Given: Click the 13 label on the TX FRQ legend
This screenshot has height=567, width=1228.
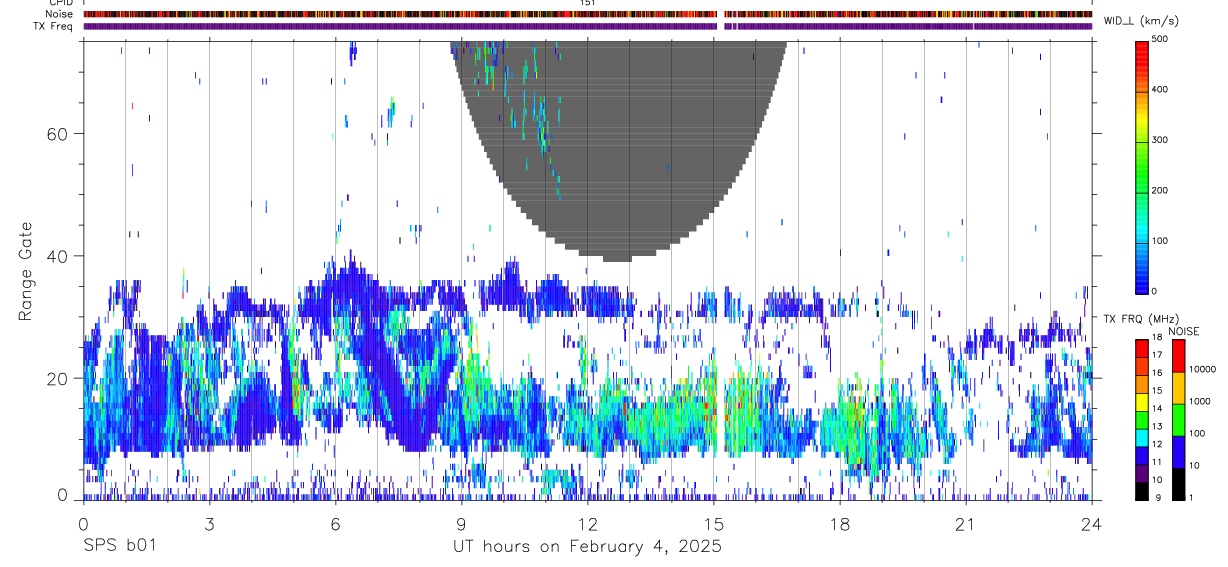Looking at the screenshot, I should (1155, 426).
